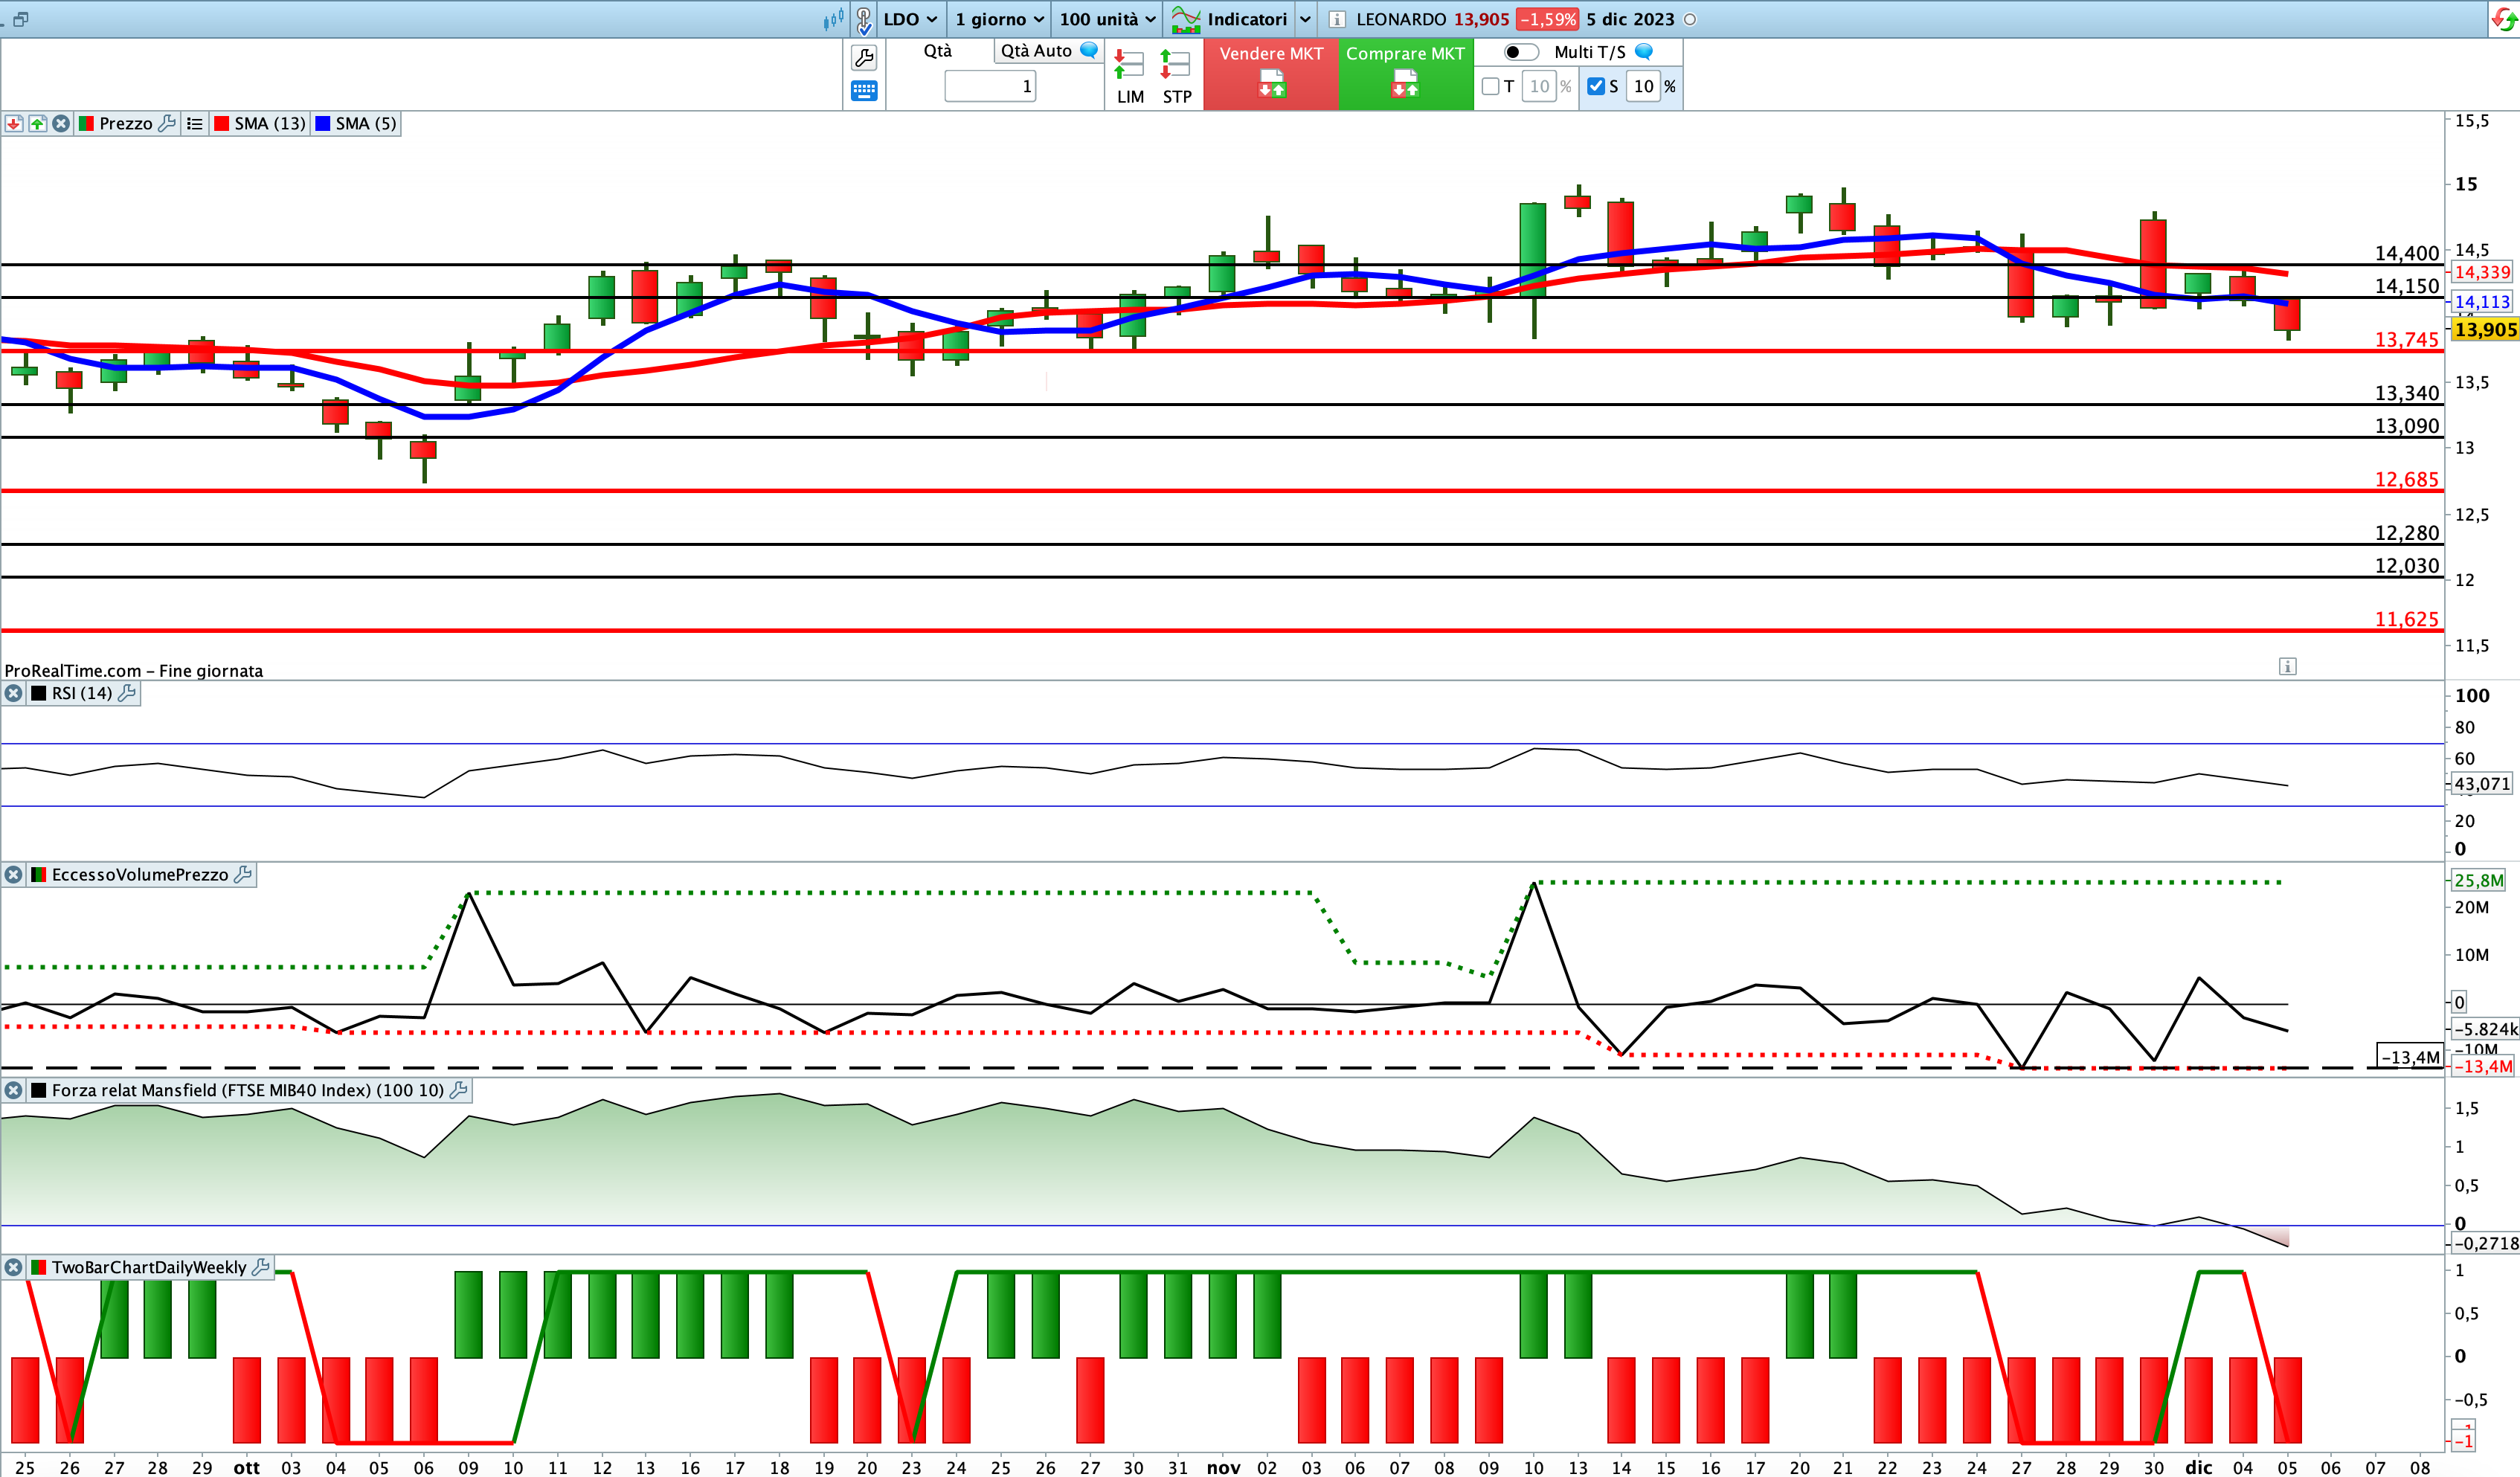The height and width of the screenshot is (1477, 2520).
Task: Close the EccessoVolumePrezzo panel
Action: [13, 875]
